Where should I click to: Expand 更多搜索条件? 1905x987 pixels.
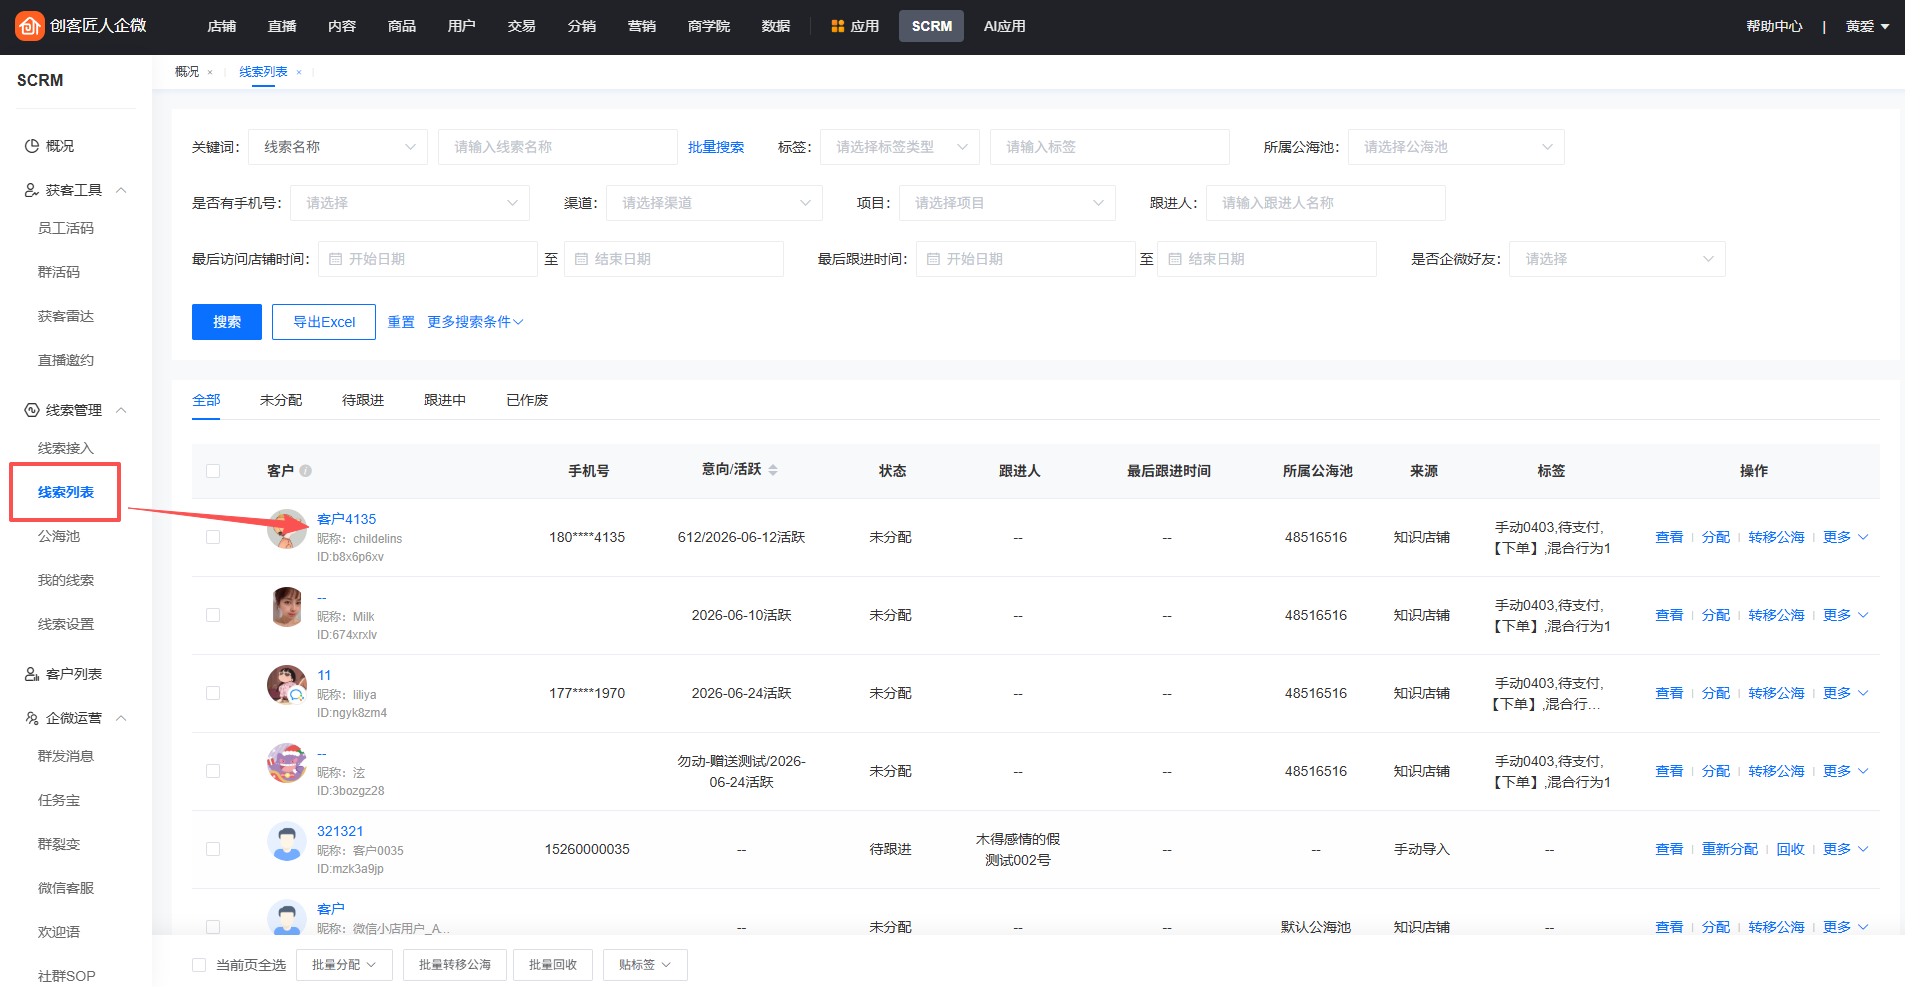[475, 322]
